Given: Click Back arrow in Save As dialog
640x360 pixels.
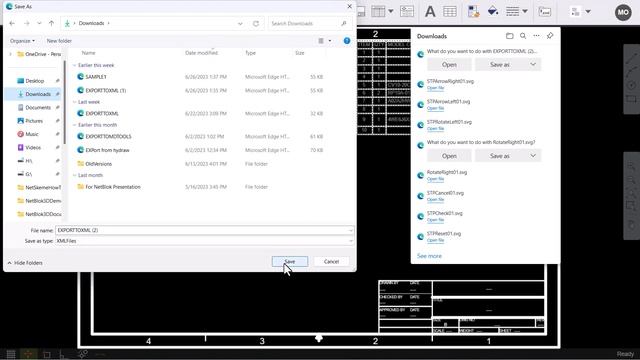Looking at the screenshot, I should [12, 23].
